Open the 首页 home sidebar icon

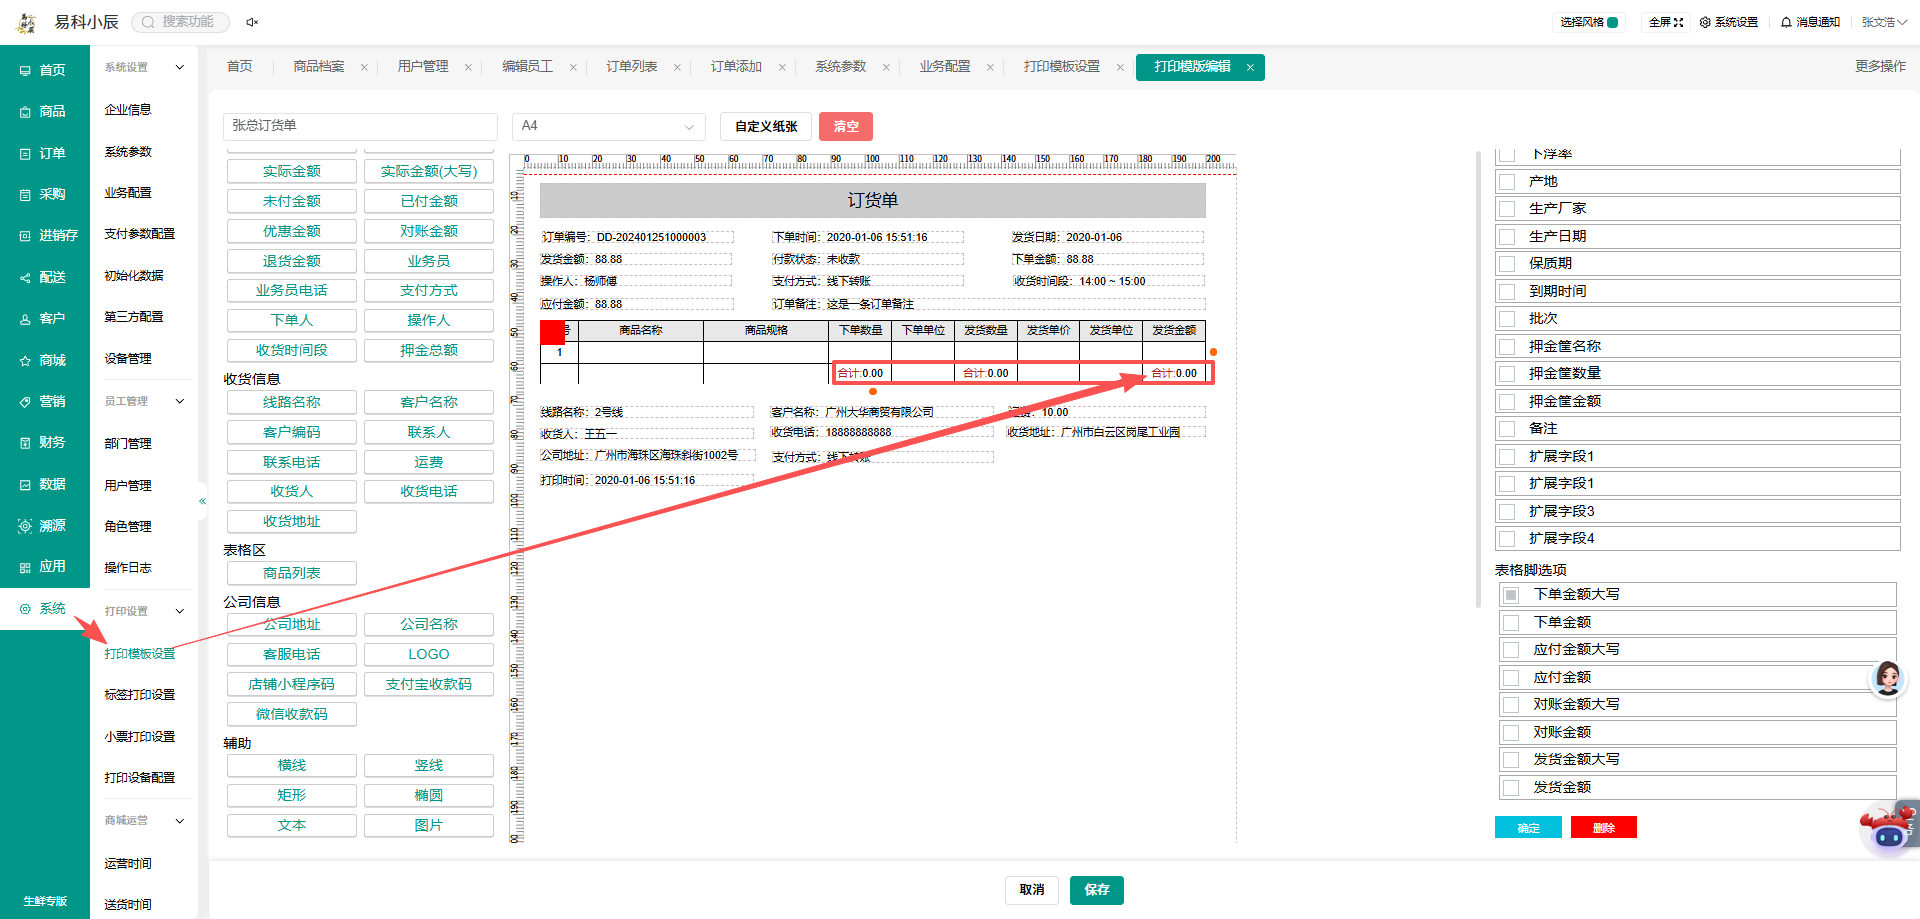point(25,71)
